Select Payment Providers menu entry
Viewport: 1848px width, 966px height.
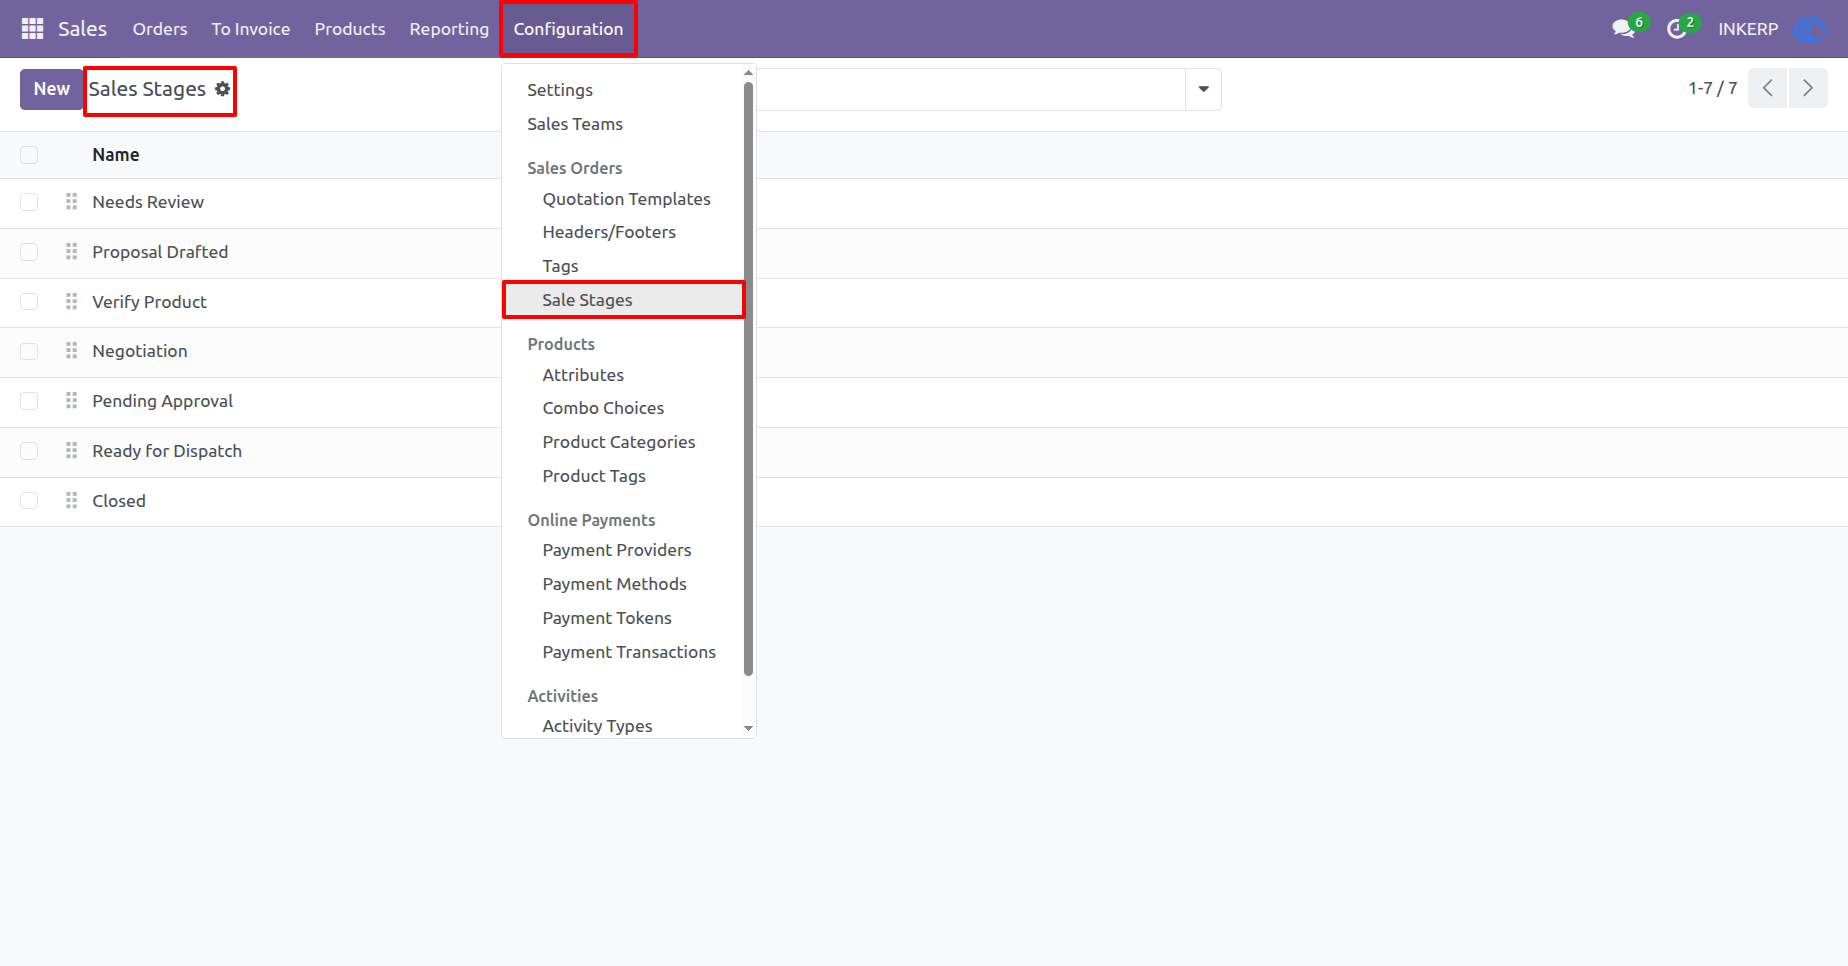(617, 550)
